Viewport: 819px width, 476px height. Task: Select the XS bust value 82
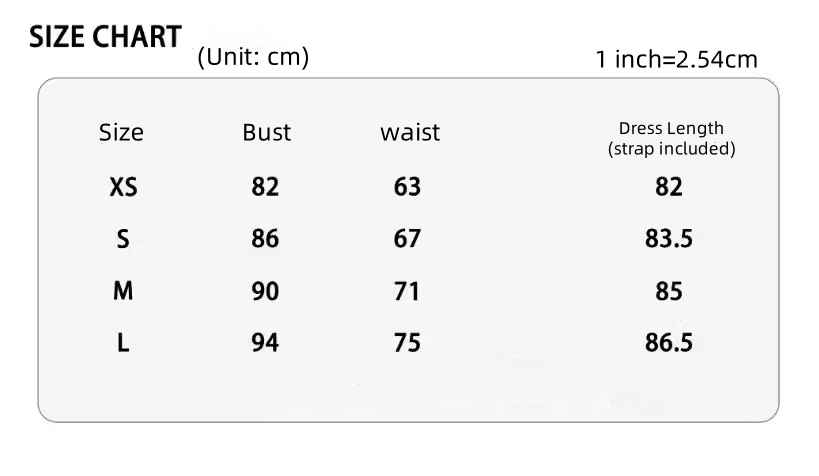point(265,187)
